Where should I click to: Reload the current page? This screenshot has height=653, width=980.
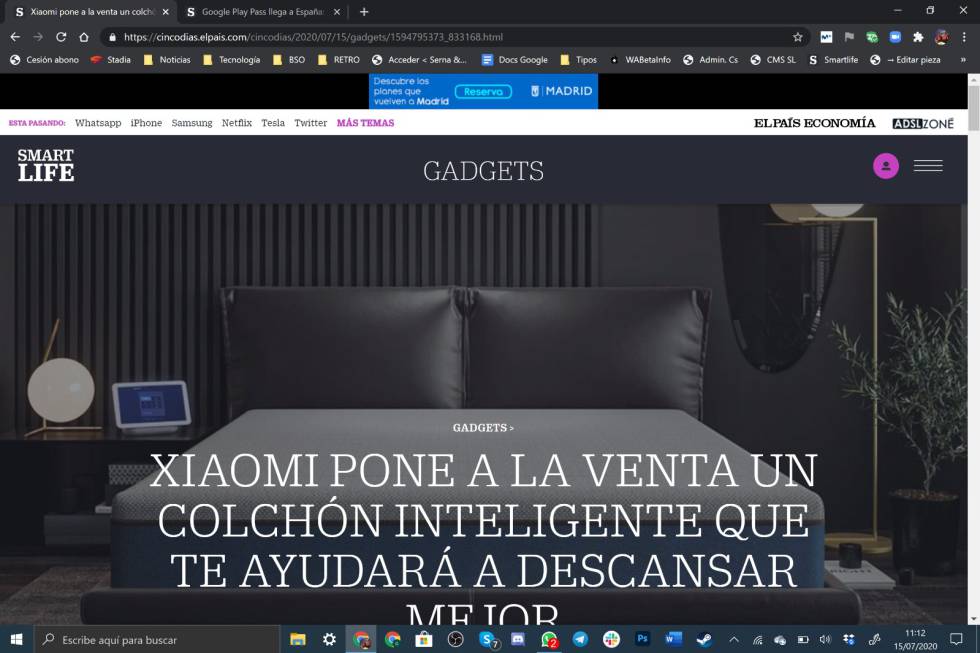61,37
